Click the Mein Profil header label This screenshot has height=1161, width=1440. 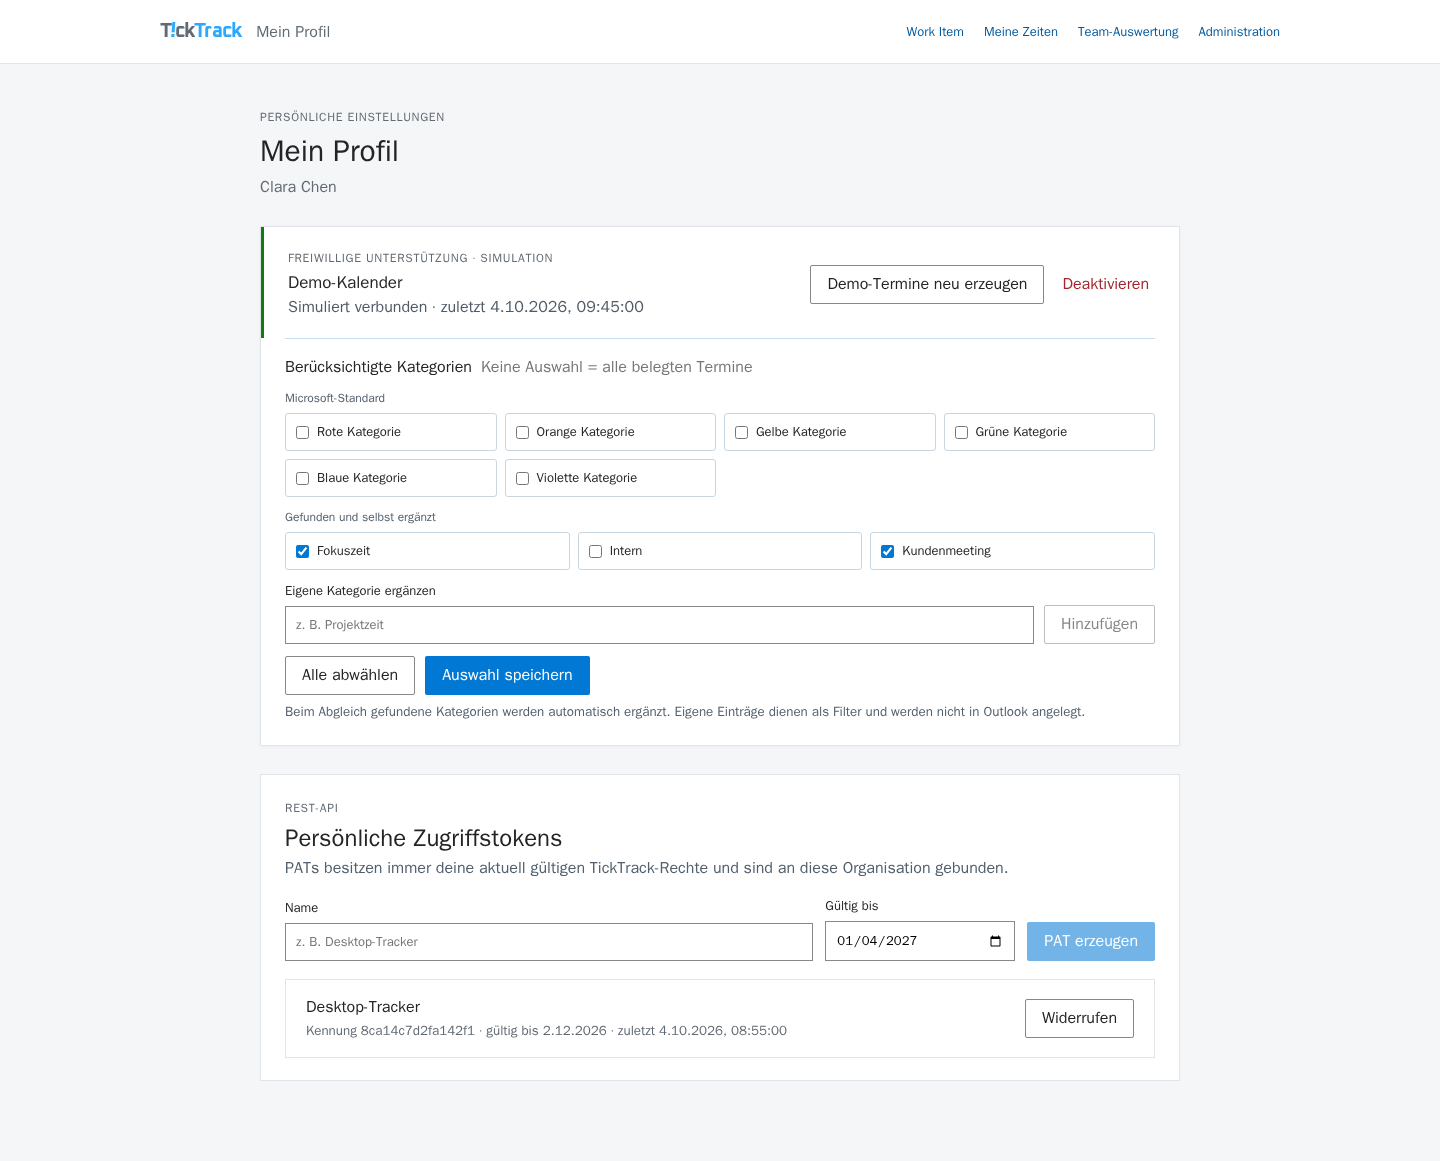[293, 32]
